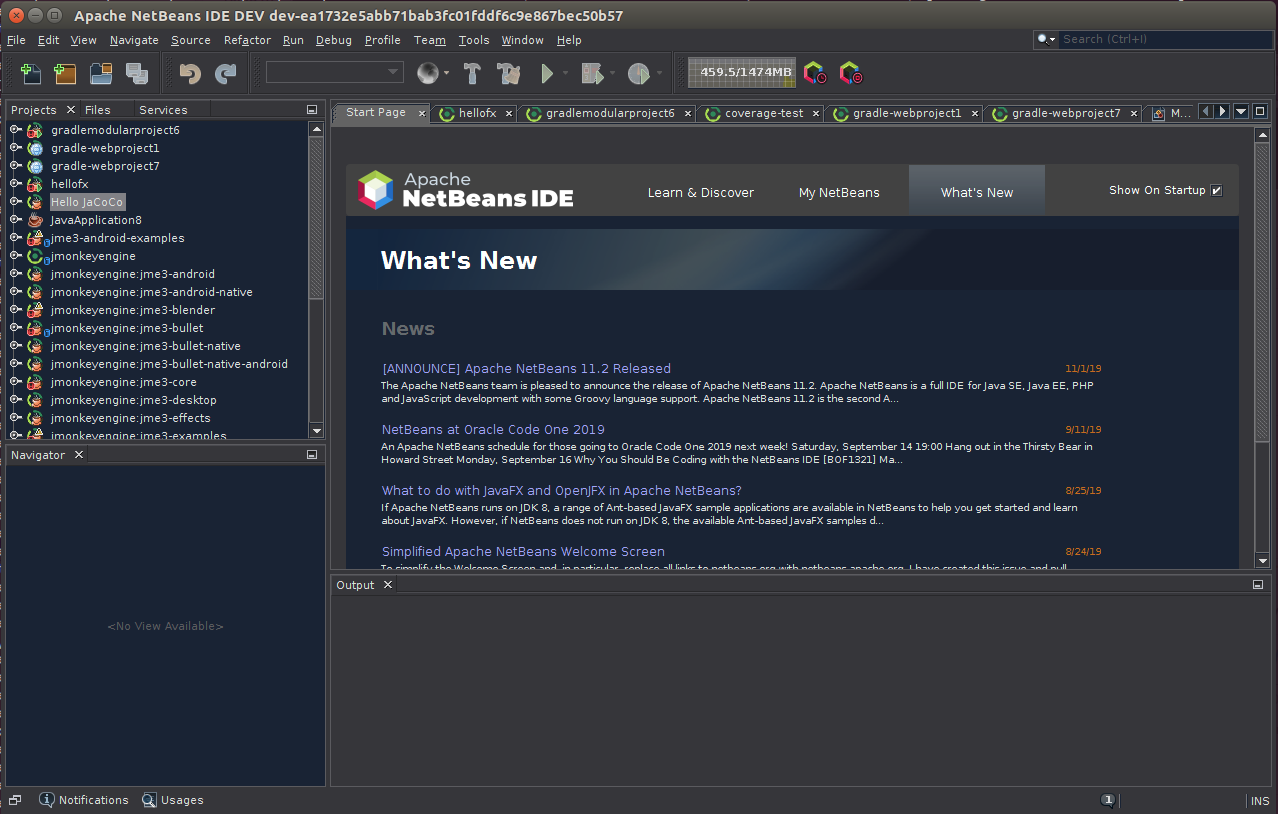Click the jmonkeyengine root project icon
Image resolution: width=1278 pixels, height=814 pixels.
pos(35,256)
